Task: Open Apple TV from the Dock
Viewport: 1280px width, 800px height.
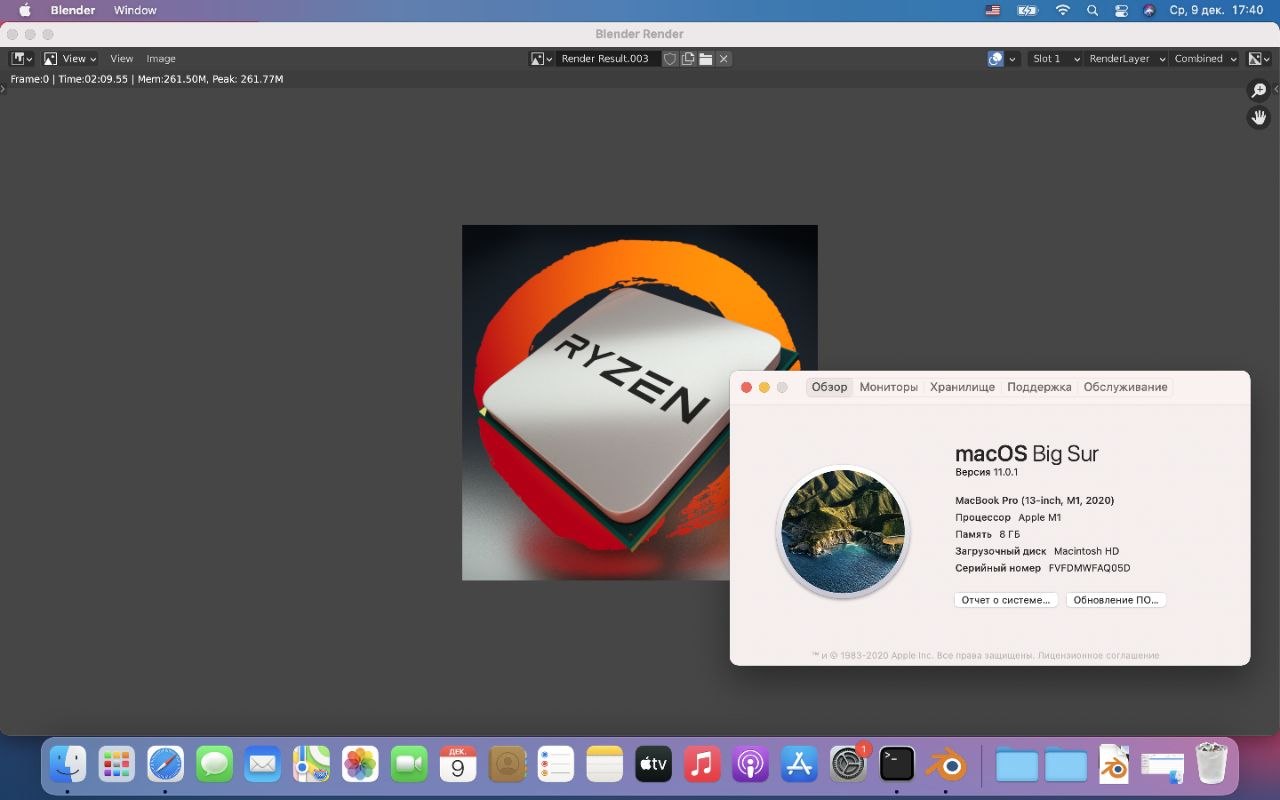Action: (653, 765)
